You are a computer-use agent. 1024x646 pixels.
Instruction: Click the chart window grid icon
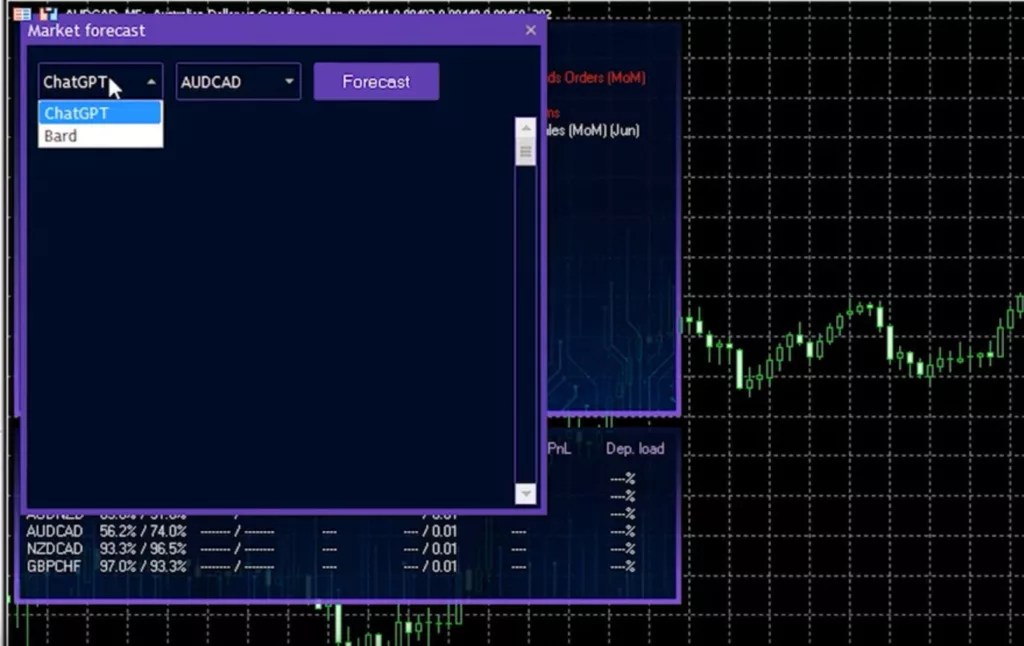coord(22,13)
